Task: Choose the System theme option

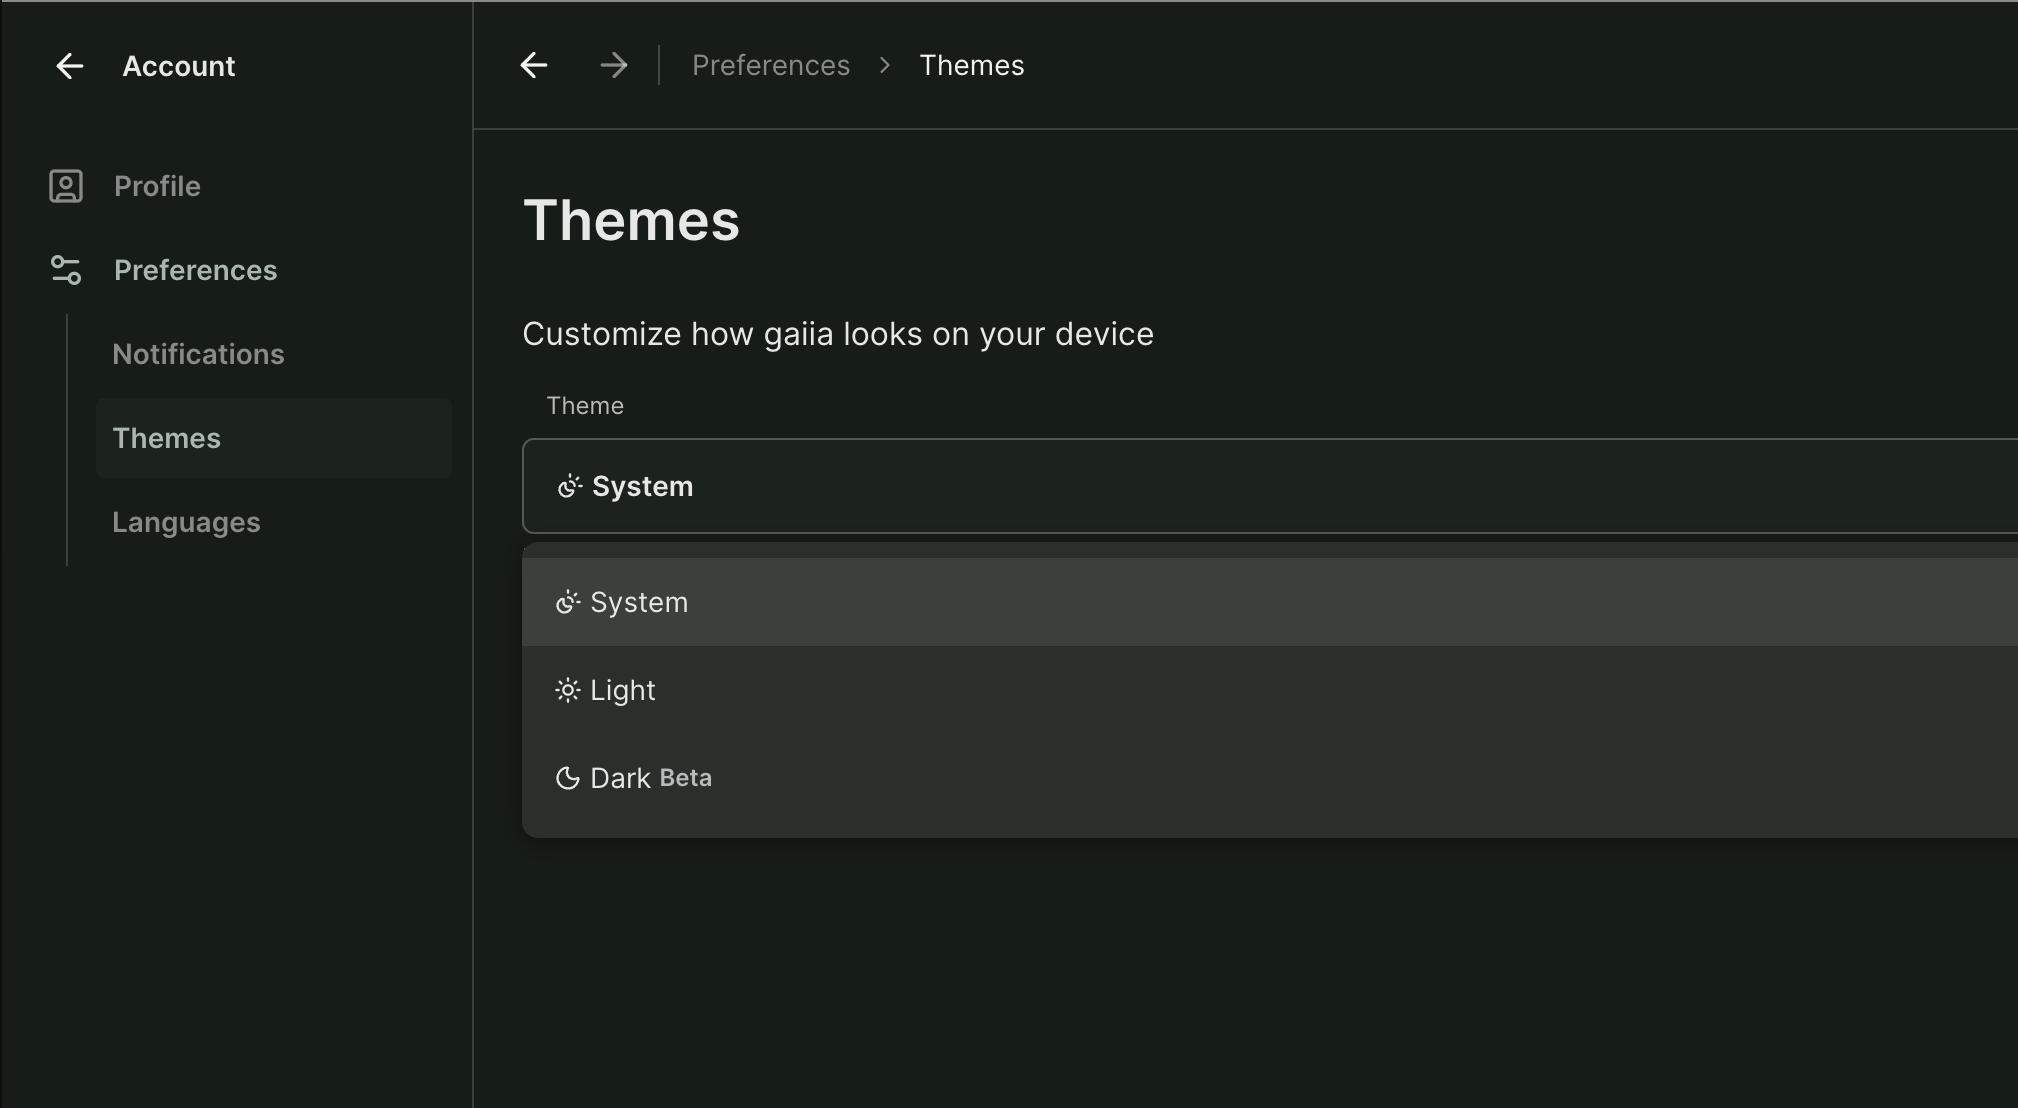Action: pyautogui.click(x=1270, y=602)
